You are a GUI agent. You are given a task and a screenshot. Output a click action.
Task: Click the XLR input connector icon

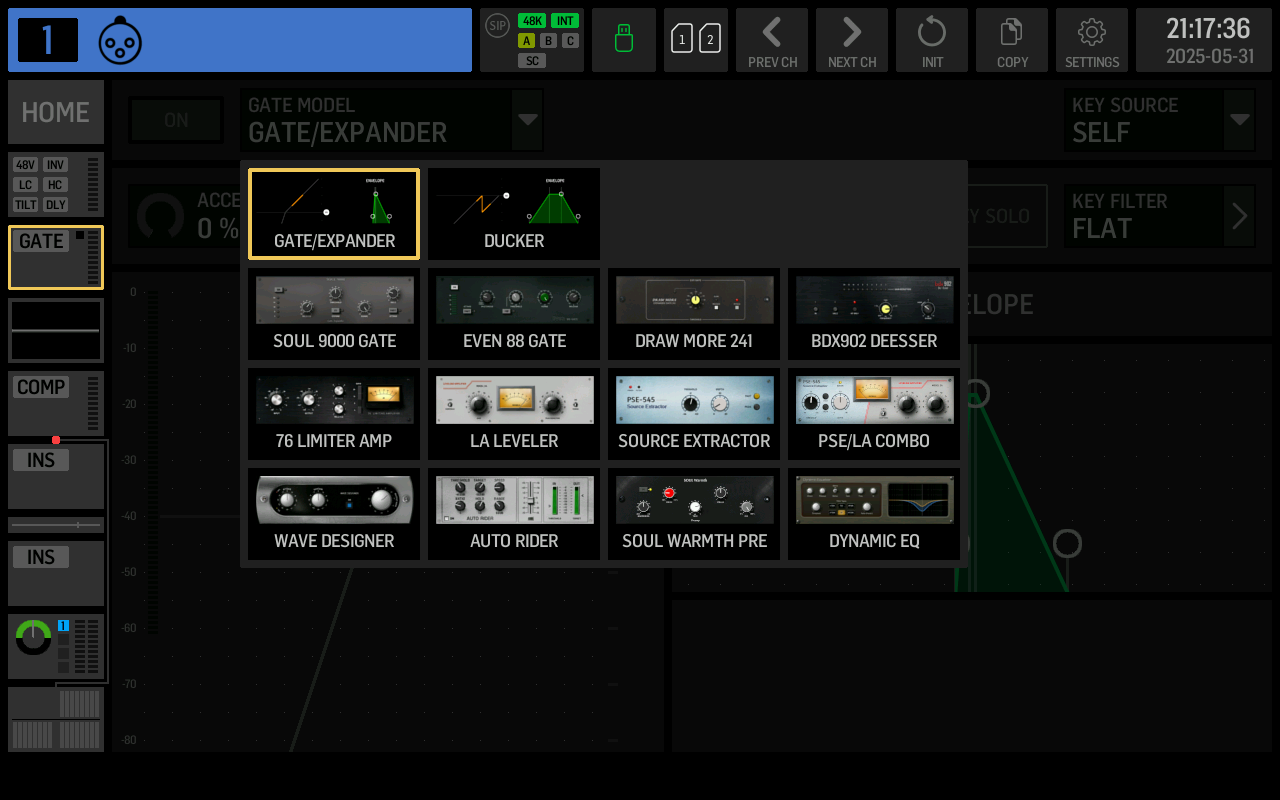coord(120,41)
